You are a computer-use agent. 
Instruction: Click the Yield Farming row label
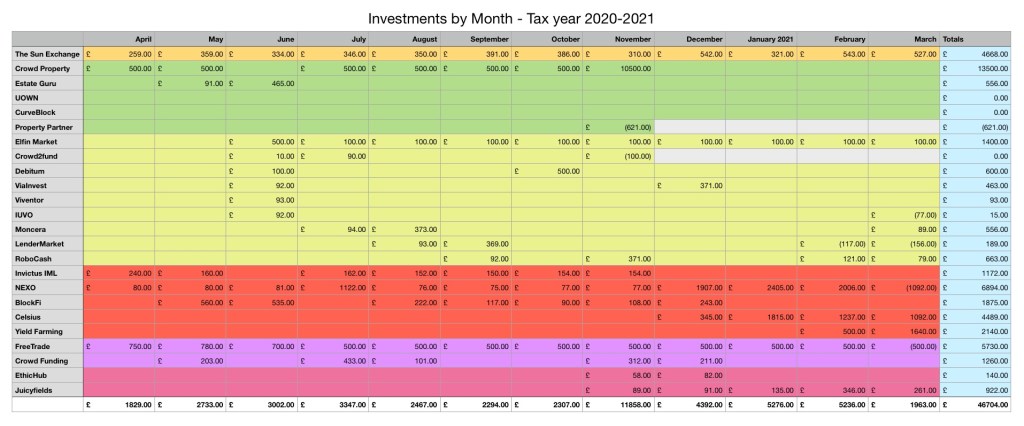(x=38, y=331)
